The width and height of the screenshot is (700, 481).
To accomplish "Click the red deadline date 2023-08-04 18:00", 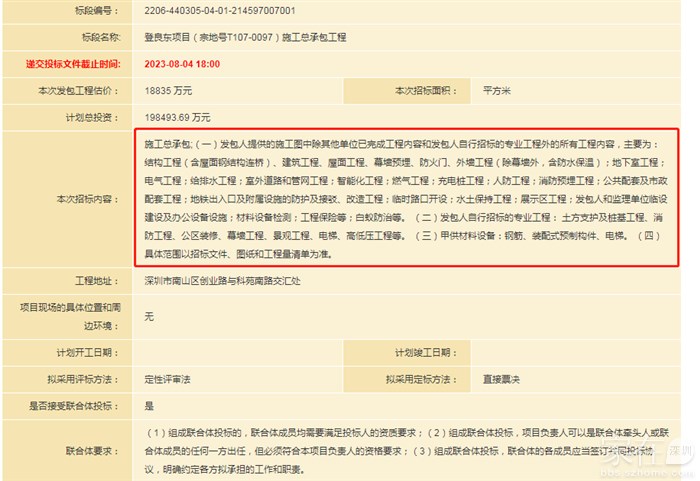I will pos(182,63).
